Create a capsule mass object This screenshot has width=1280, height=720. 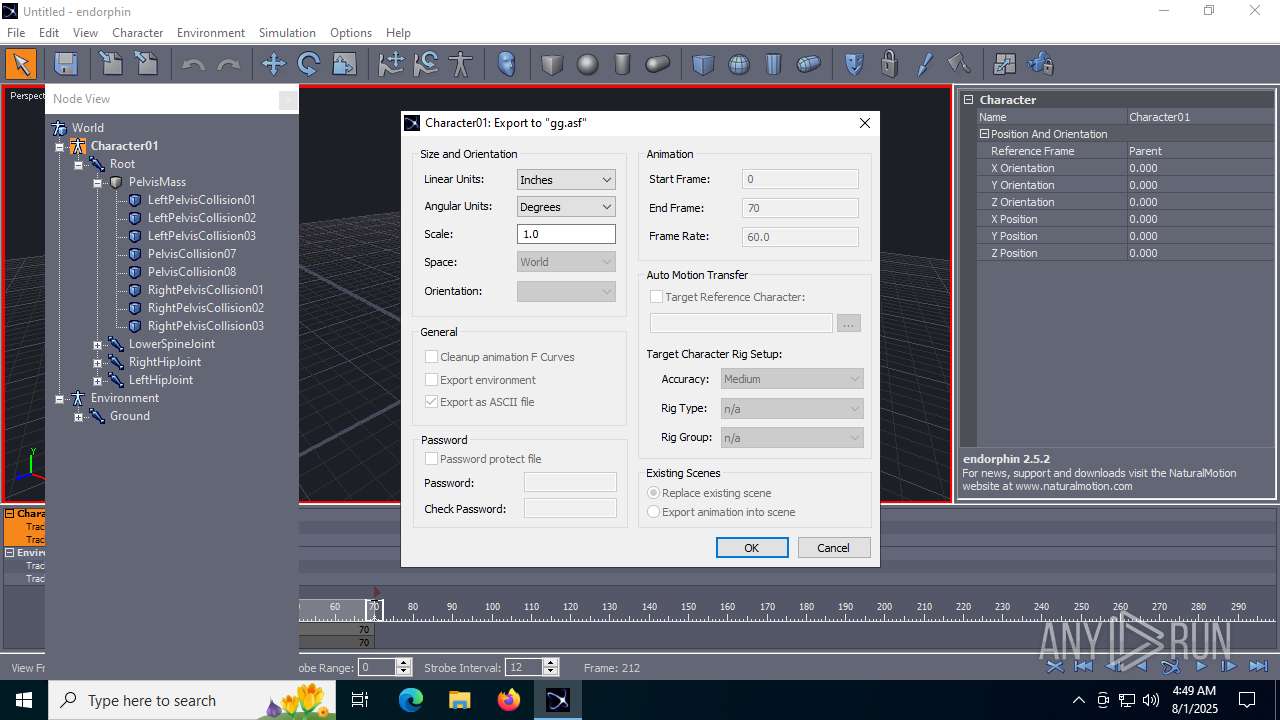(x=658, y=65)
